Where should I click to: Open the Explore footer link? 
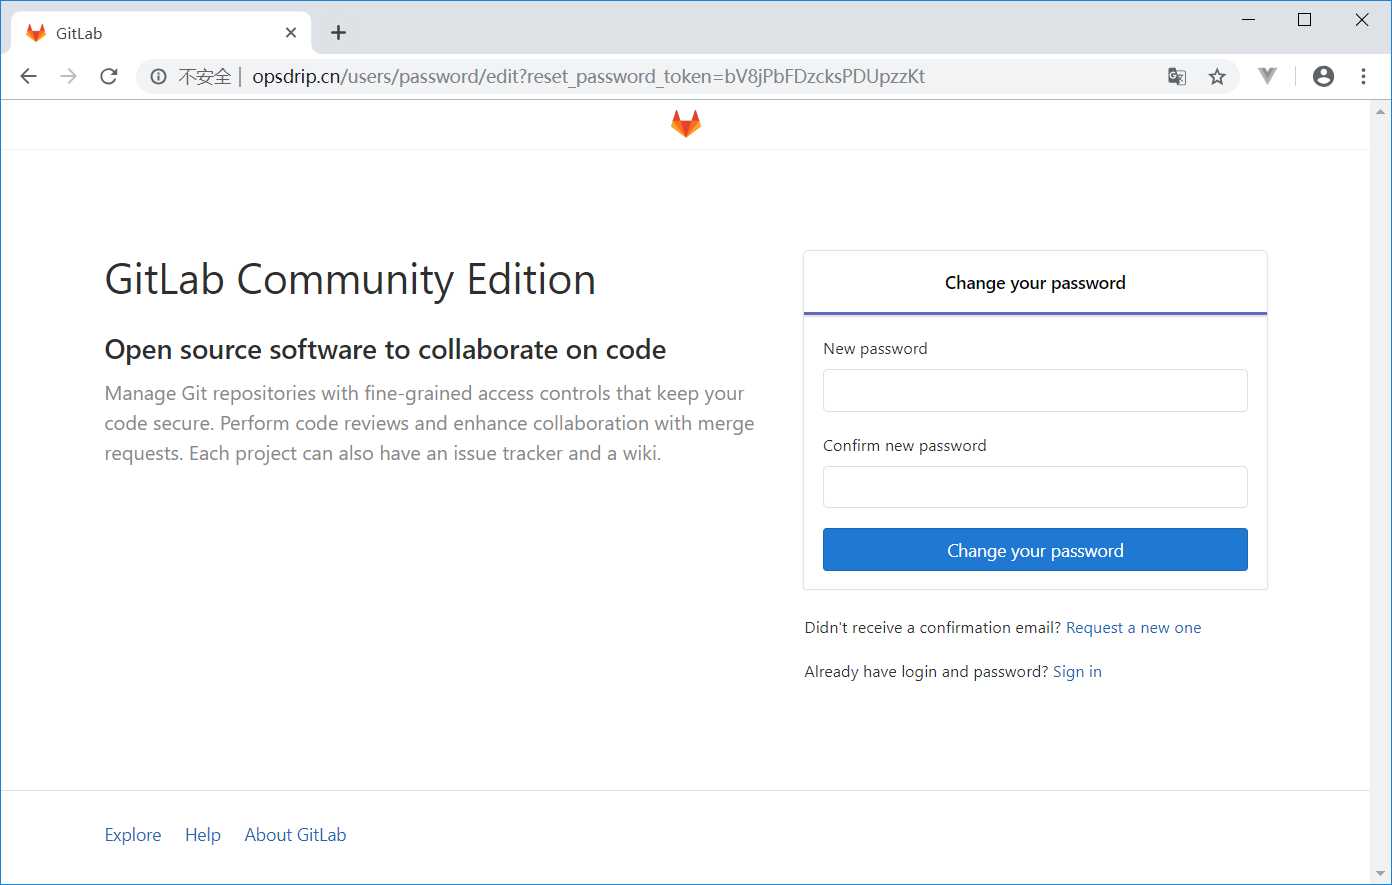(133, 835)
